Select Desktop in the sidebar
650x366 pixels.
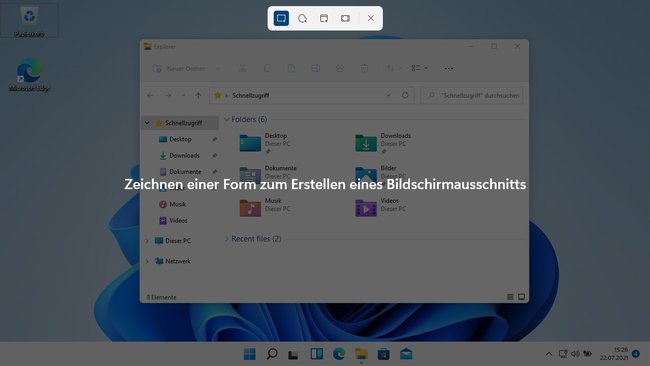(x=180, y=139)
